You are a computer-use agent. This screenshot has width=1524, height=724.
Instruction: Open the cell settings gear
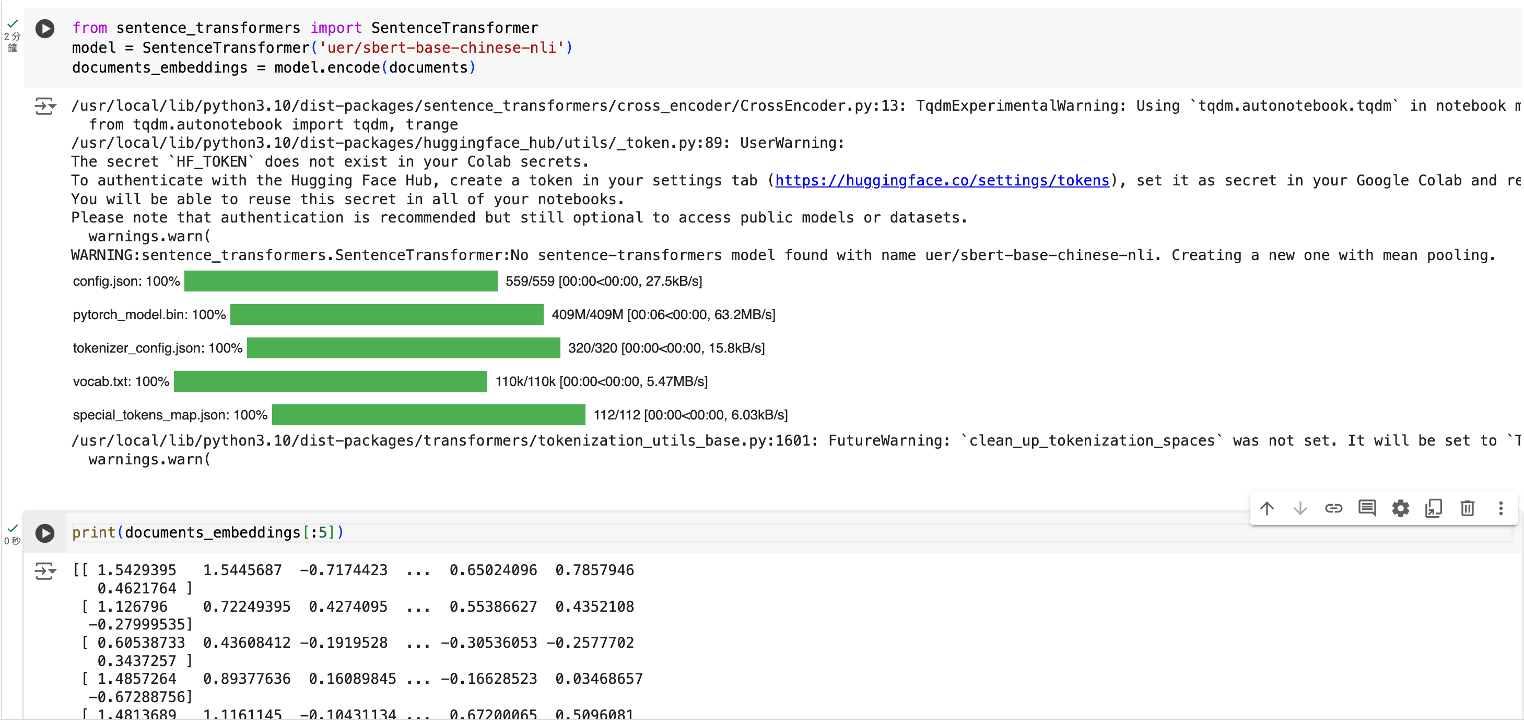[x=1400, y=508]
